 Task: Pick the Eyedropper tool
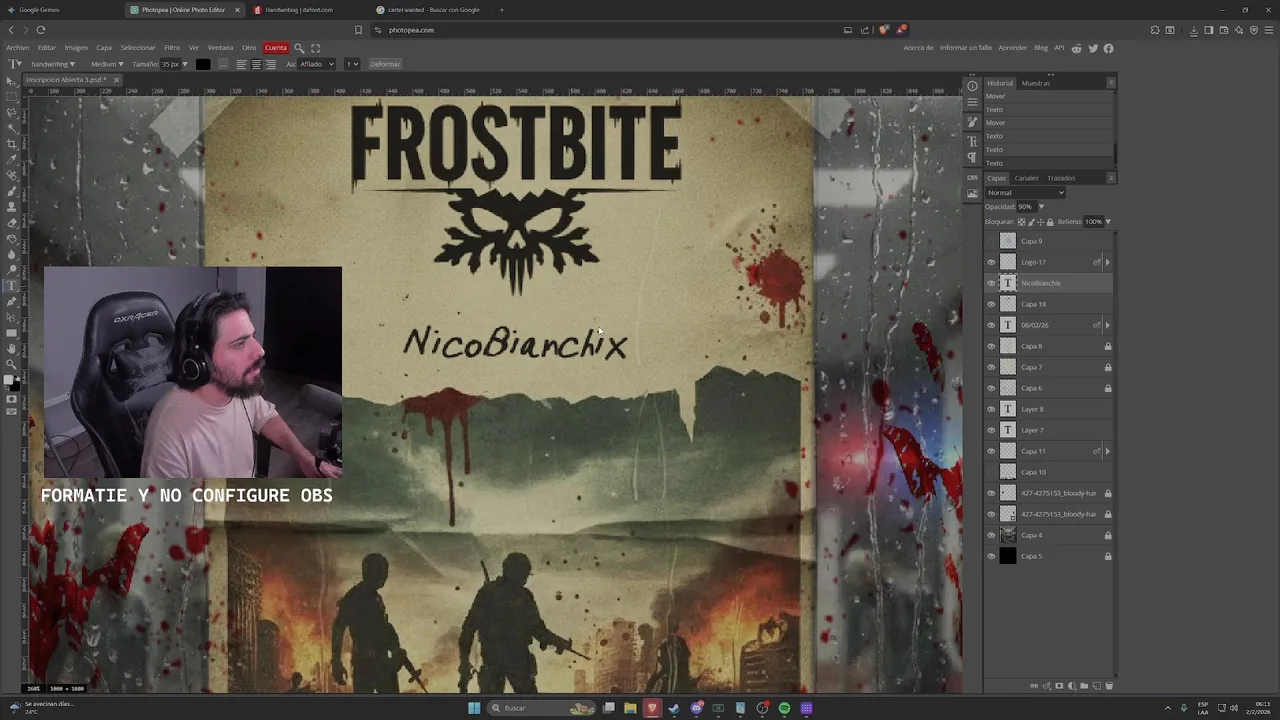click(x=12, y=160)
